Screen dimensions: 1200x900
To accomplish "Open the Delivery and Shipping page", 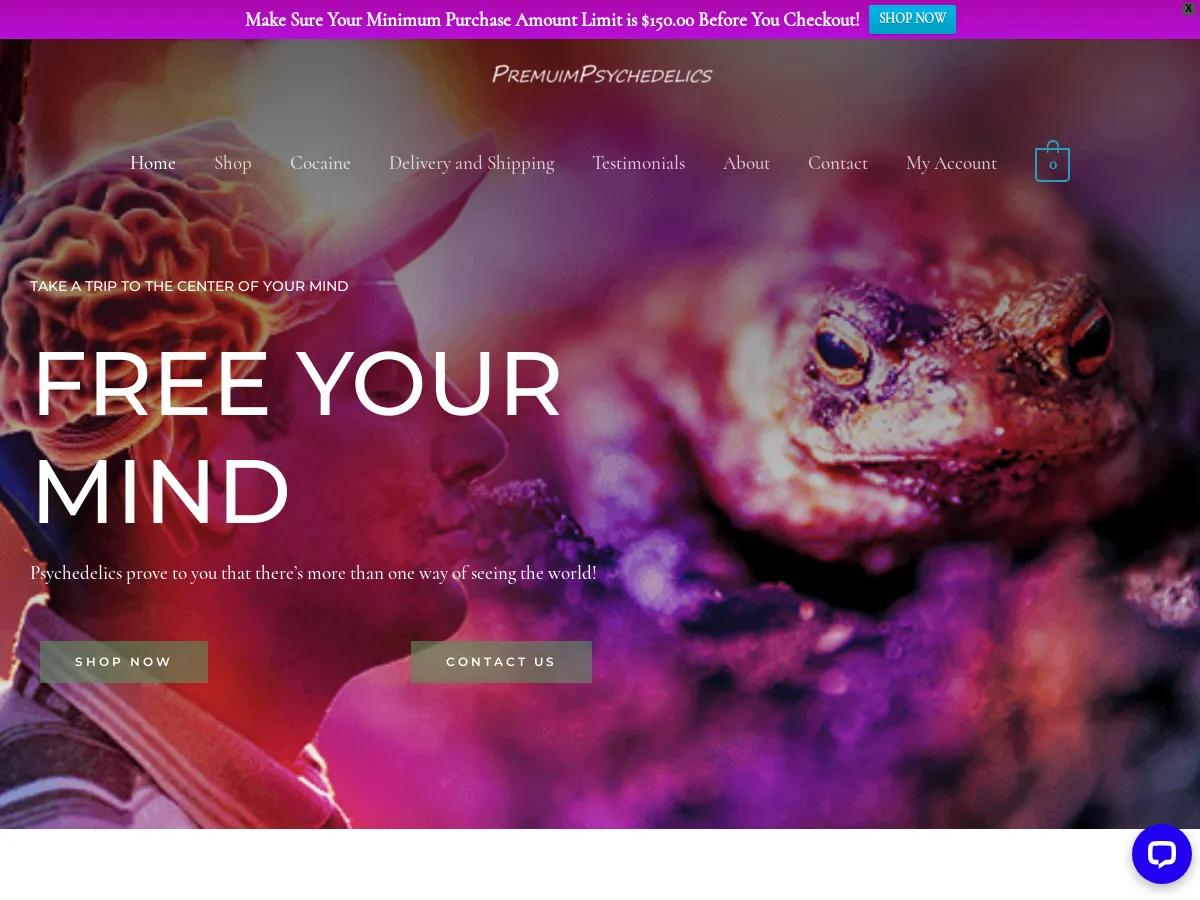I will pos(471,163).
